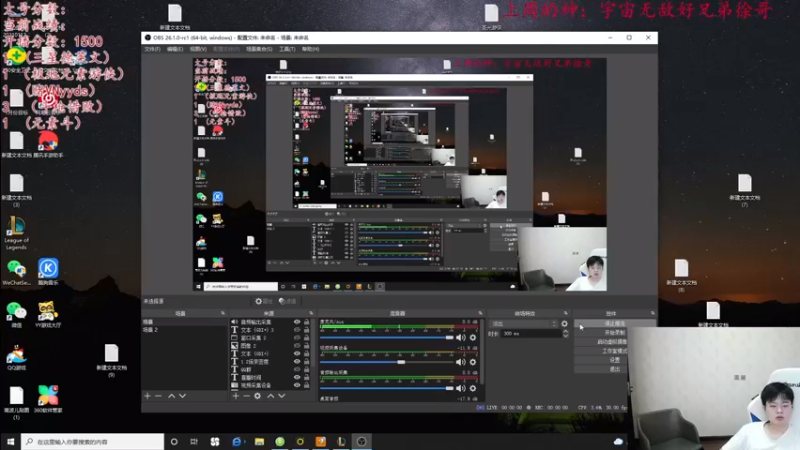
Task: Move source up with arrow icon
Action: pos(270,396)
